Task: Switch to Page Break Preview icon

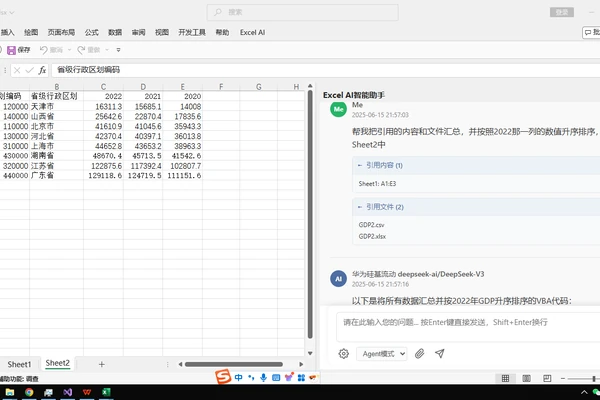Action: (x=547, y=379)
